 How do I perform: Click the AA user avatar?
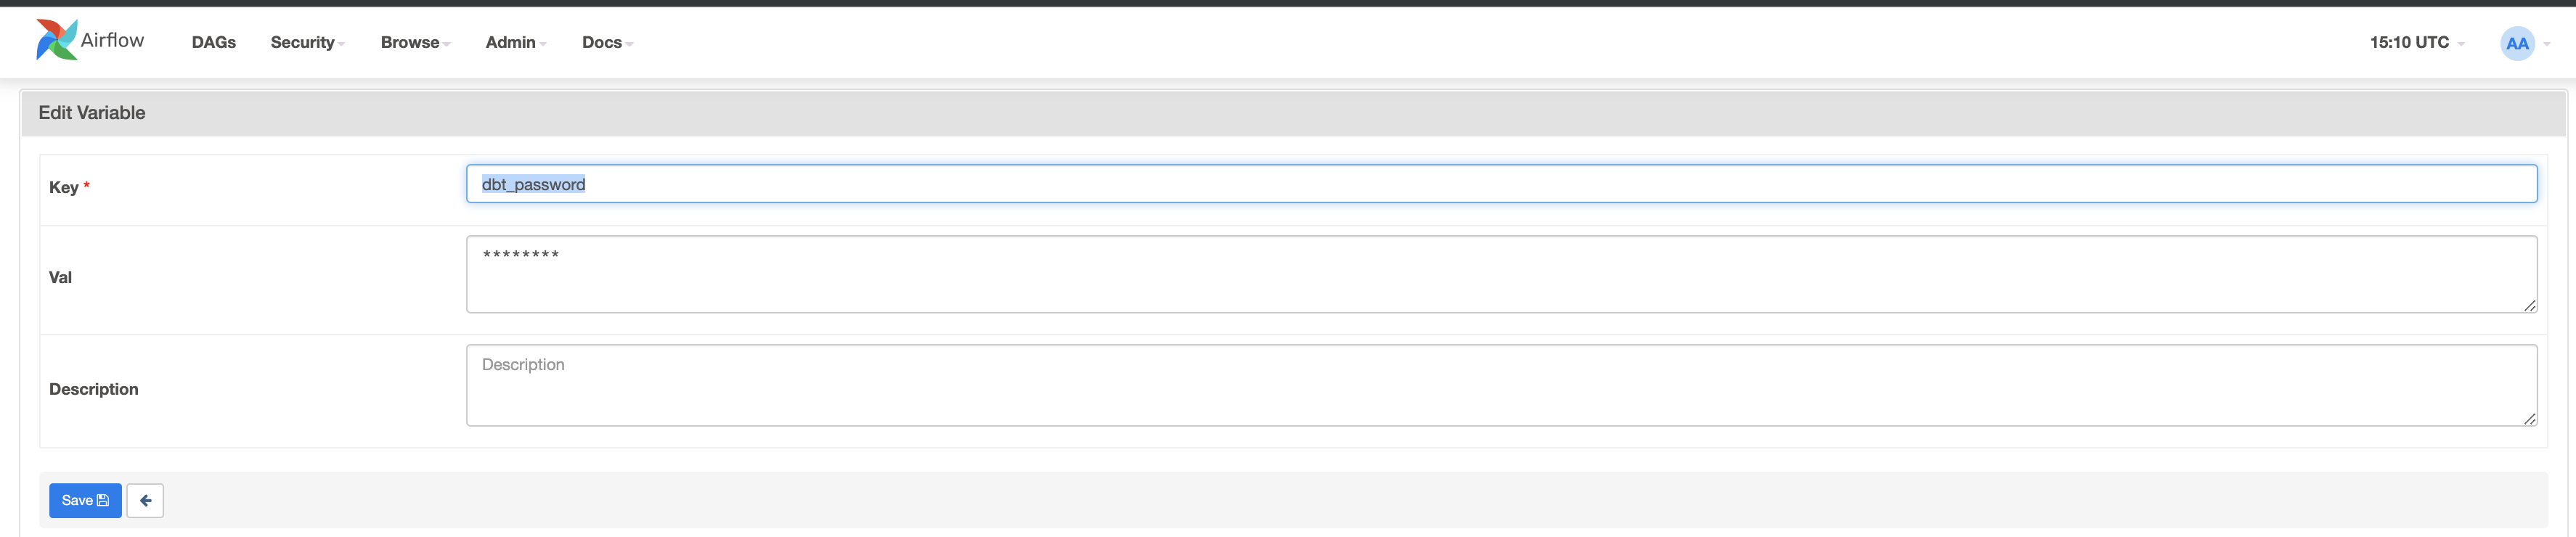[x=2516, y=43]
